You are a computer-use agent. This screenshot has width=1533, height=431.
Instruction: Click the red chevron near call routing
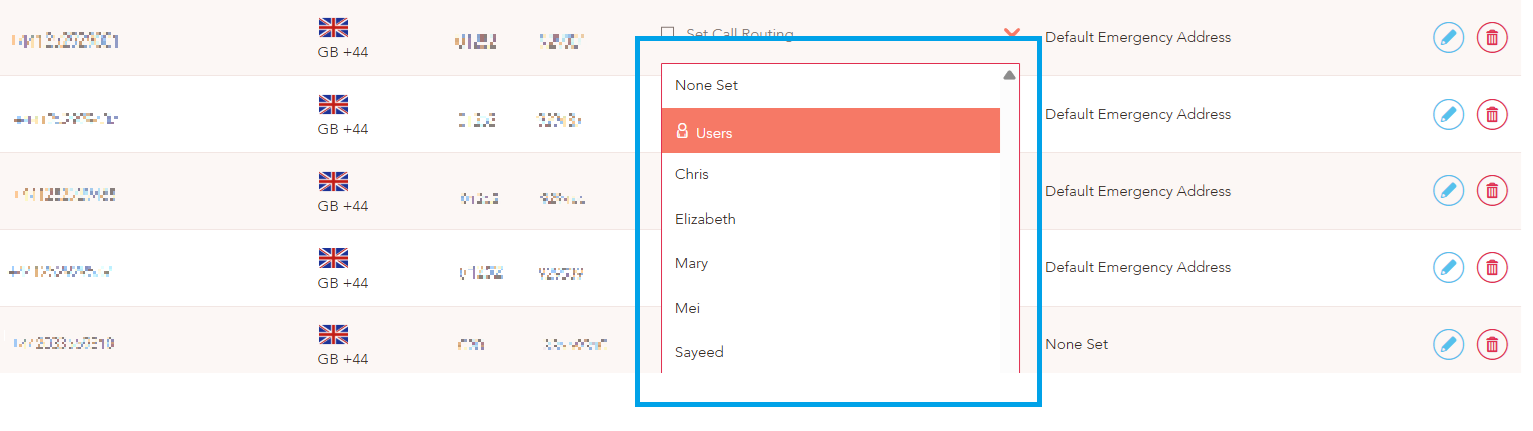[x=1011, y=33]
